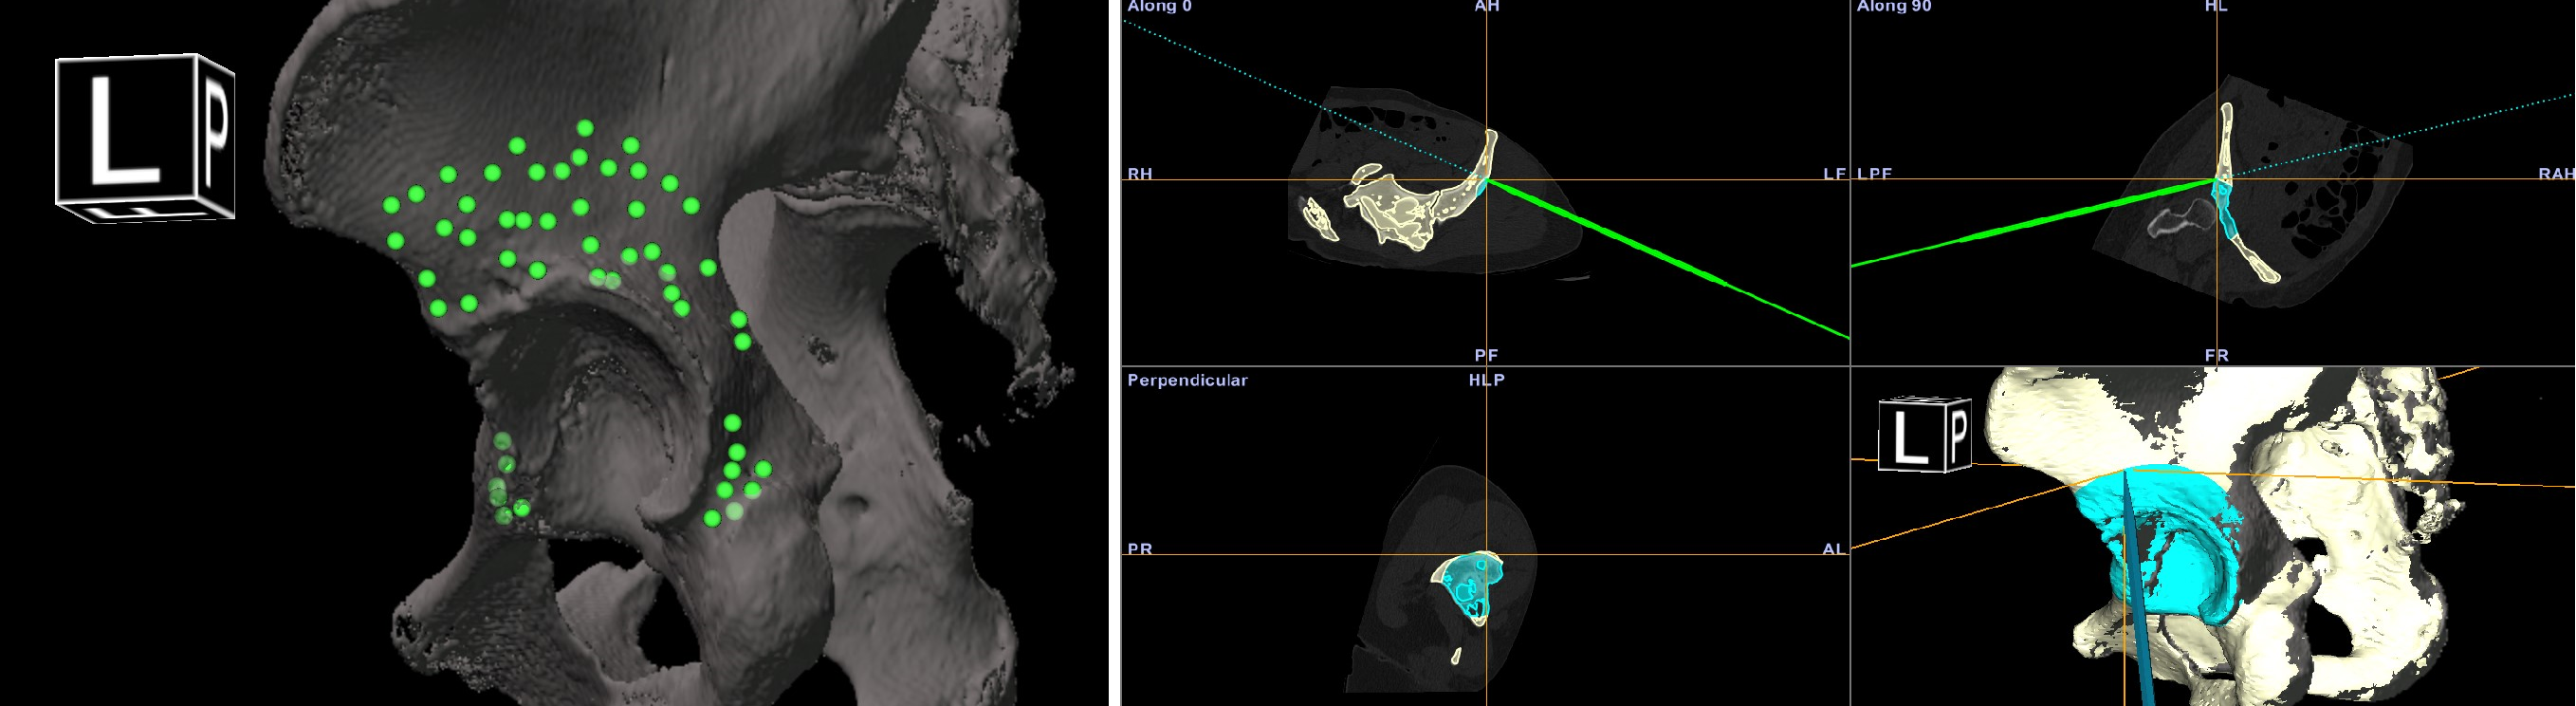Click the 'RAH' orientation marker

[x=2556, y=174]
